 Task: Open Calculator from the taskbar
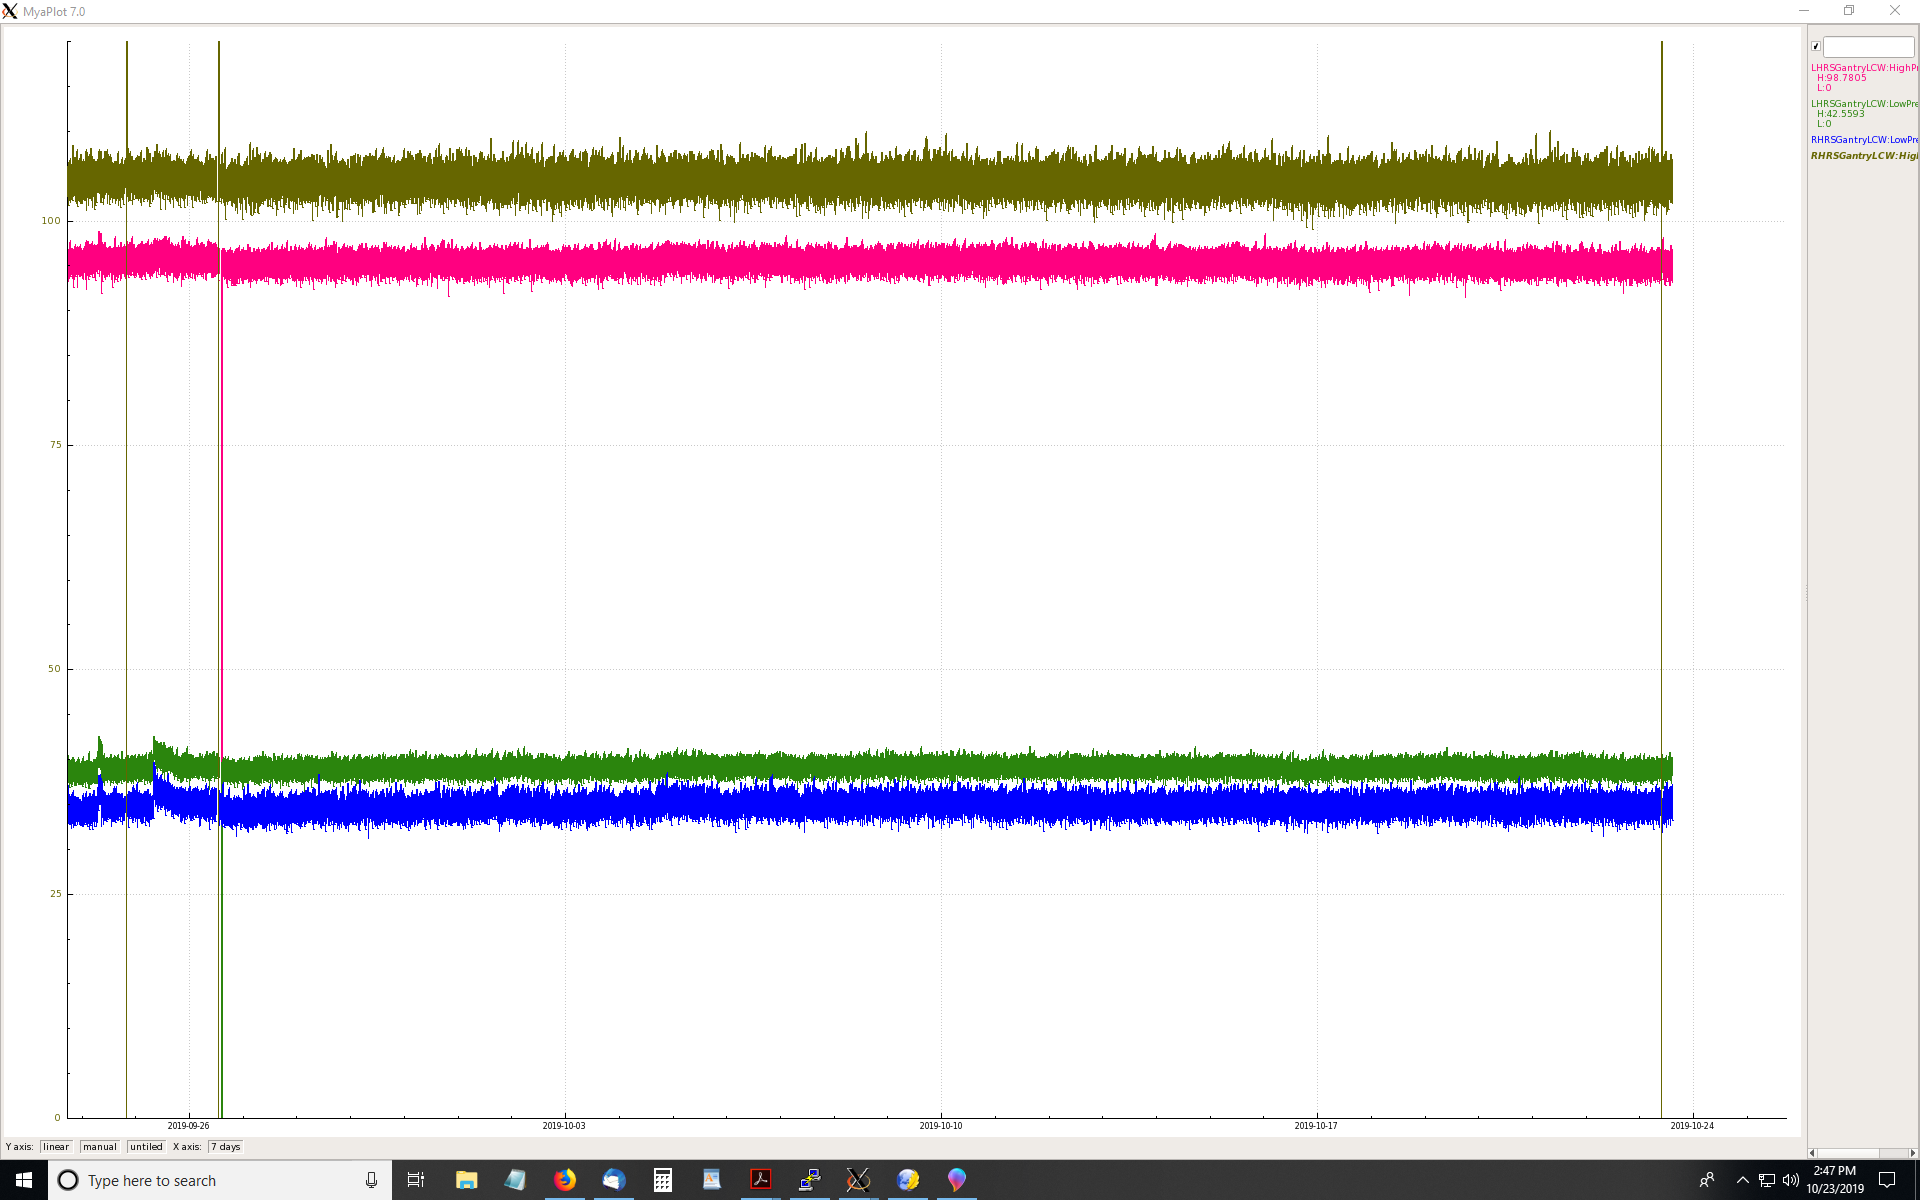click(662, 1180)
